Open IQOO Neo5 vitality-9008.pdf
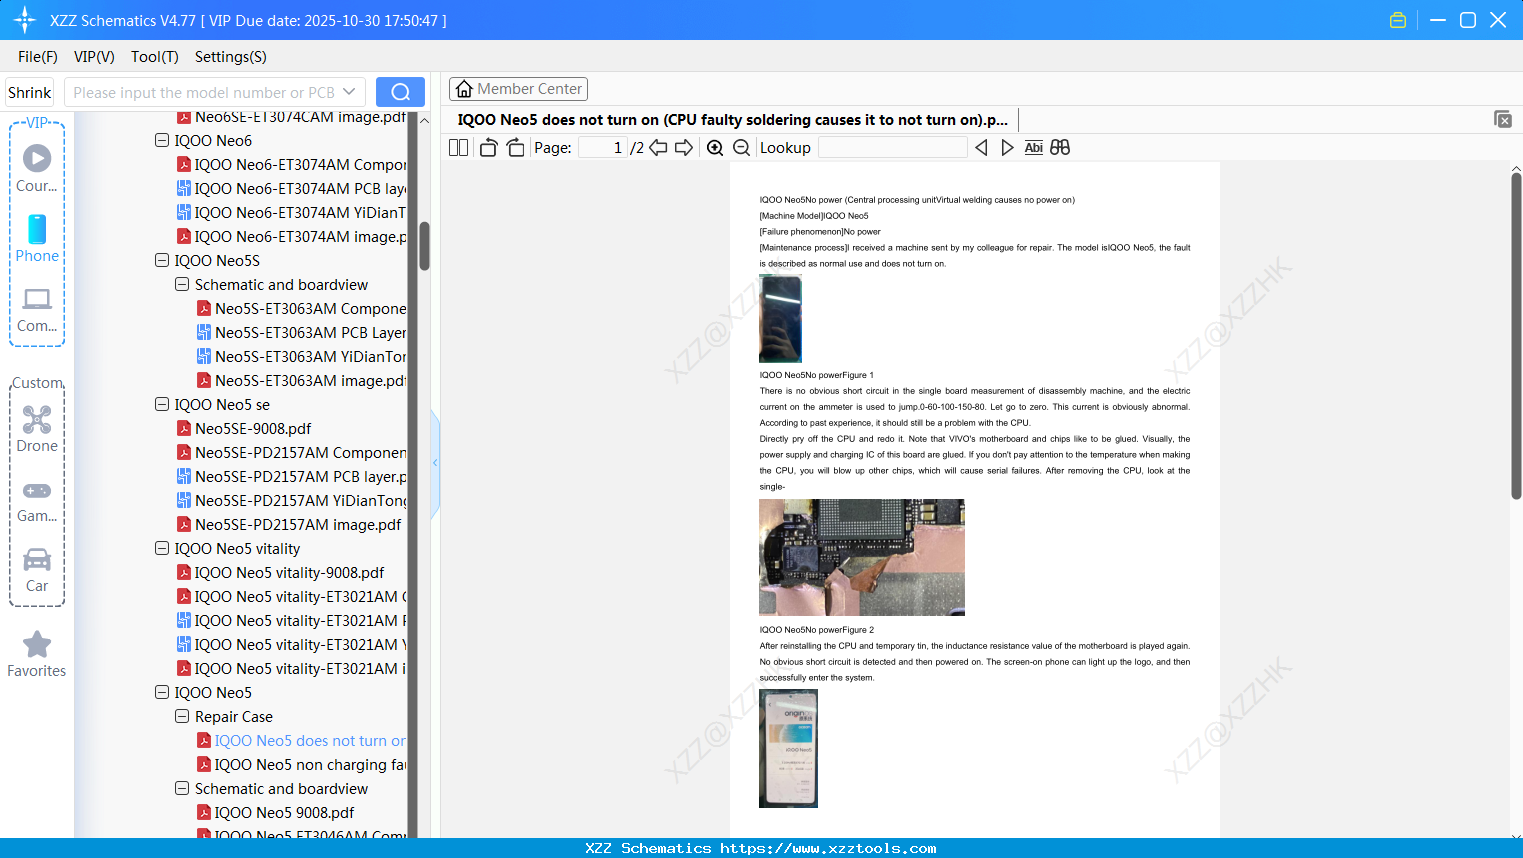This screenshot has height=858, width=1523. [x=280, y=572]
